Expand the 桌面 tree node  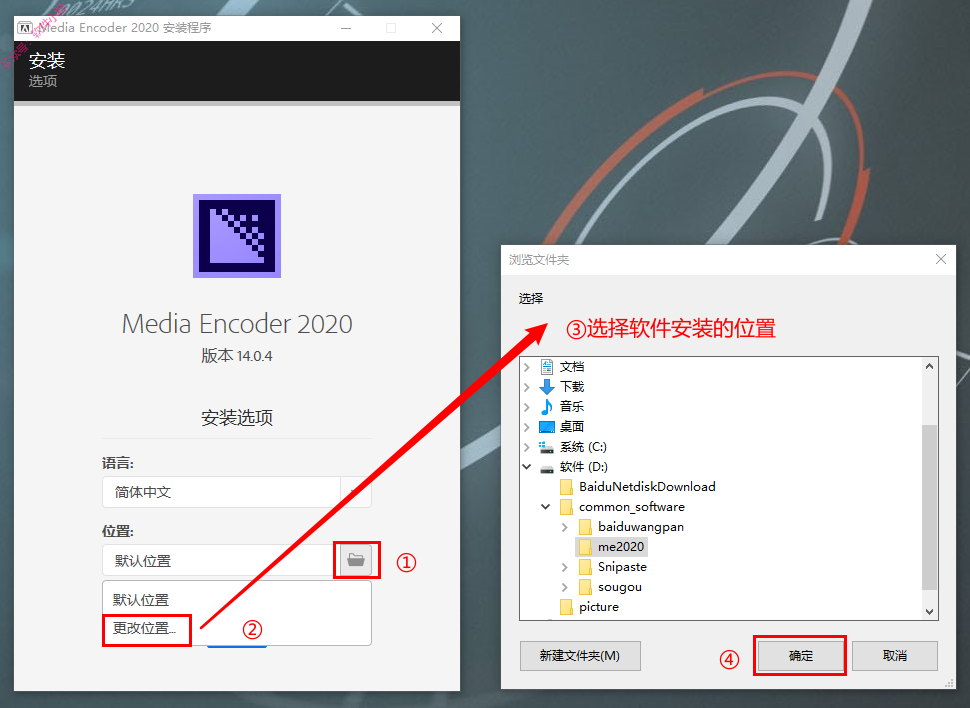(x=526, y=427)
